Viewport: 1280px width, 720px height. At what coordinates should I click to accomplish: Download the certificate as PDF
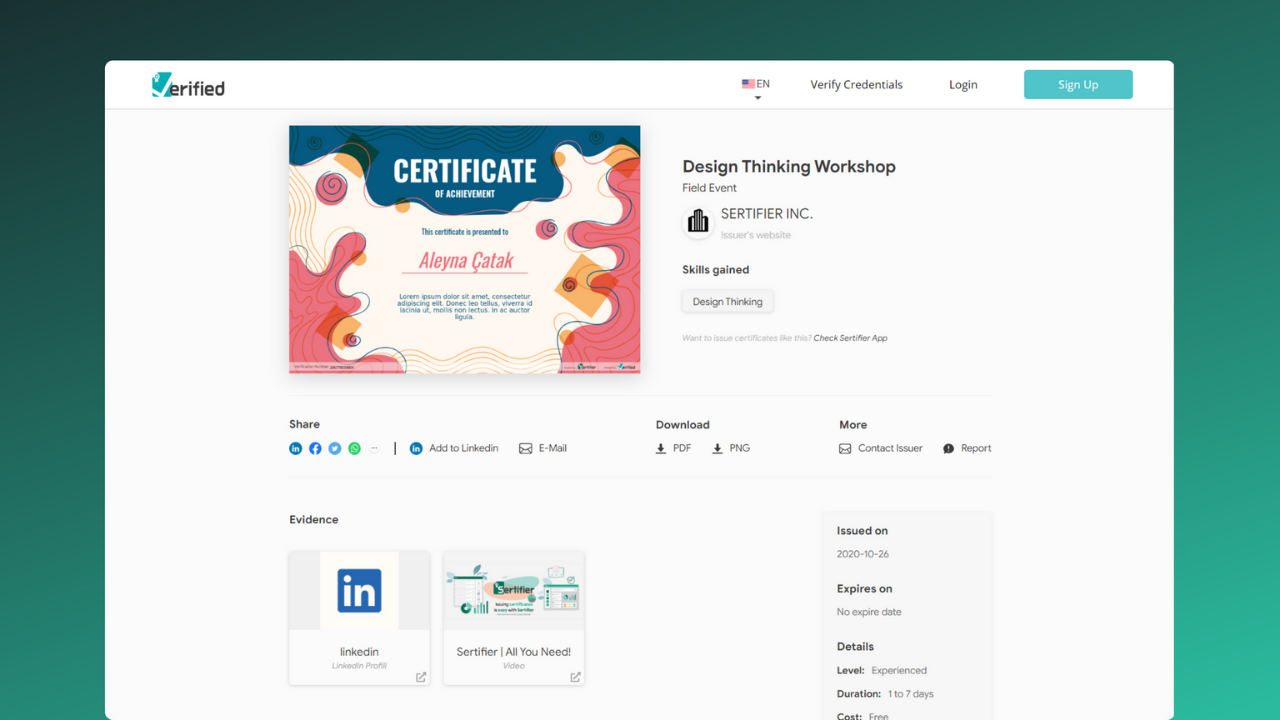673,449
